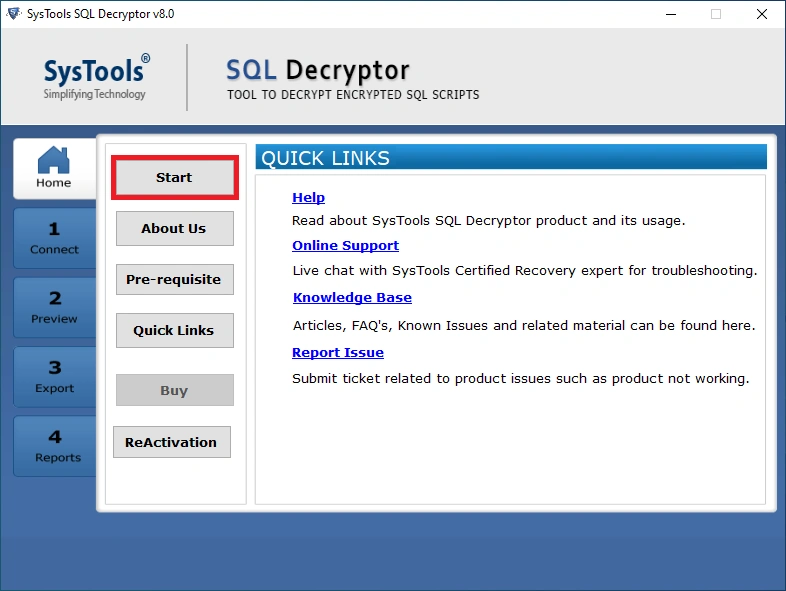Go to step 2 Preview tab

click(x=54, y=307)
